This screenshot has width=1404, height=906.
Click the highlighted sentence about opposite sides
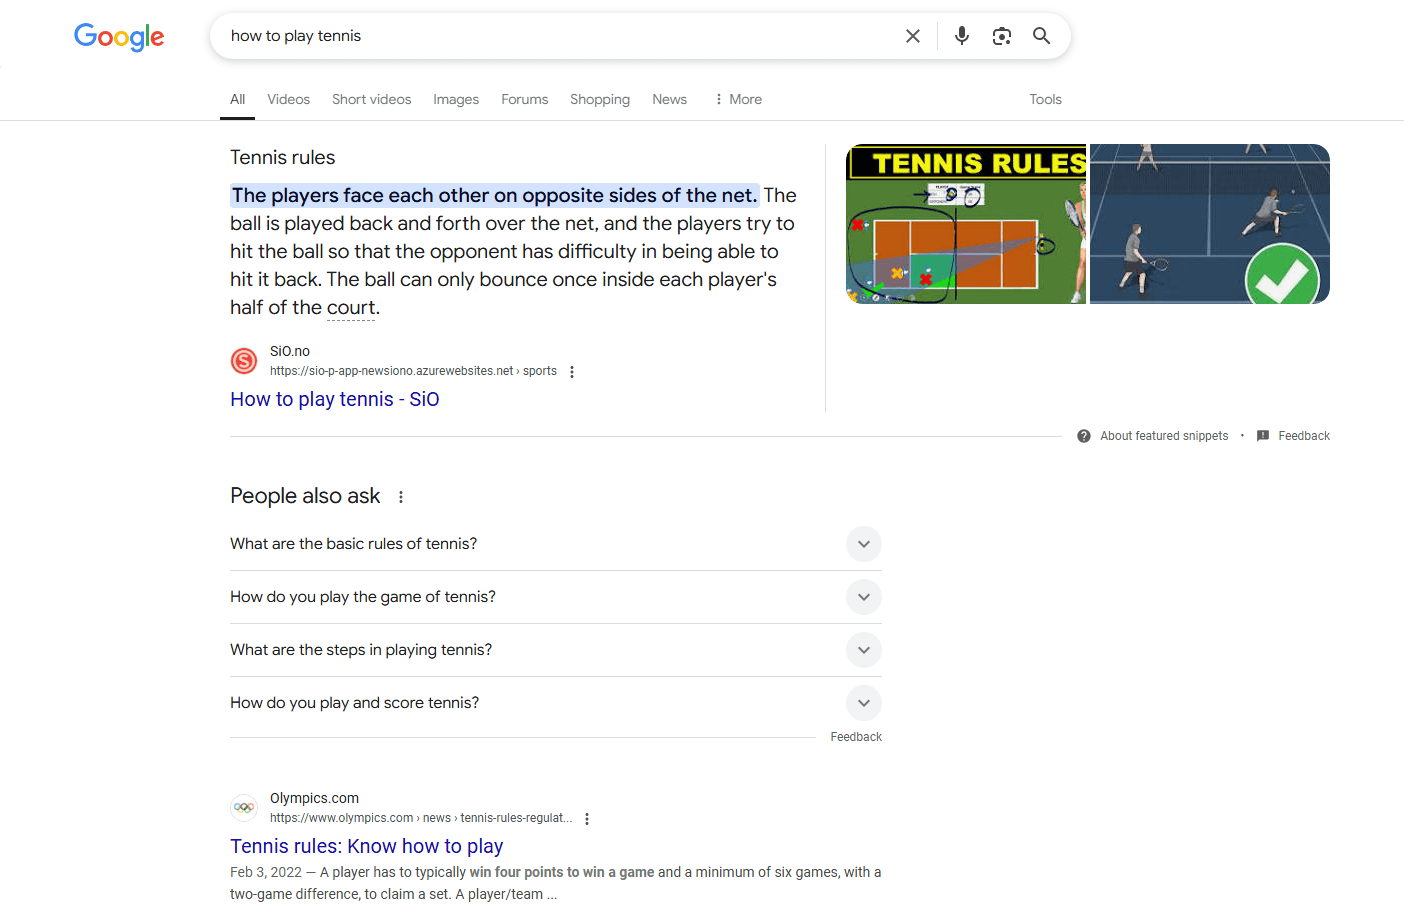pyautogui.click(x=494, y=195)
